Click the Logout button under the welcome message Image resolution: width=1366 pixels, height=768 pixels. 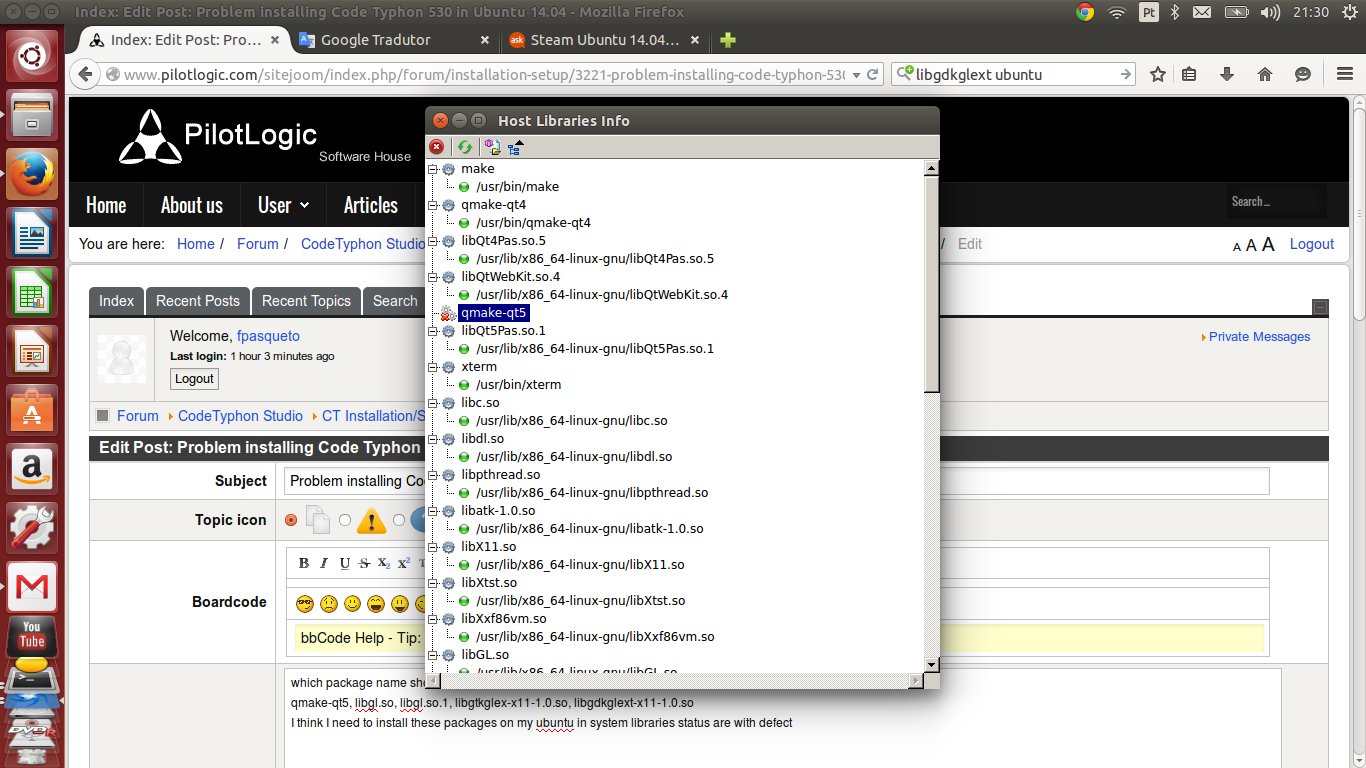click(x=194, y=379)
